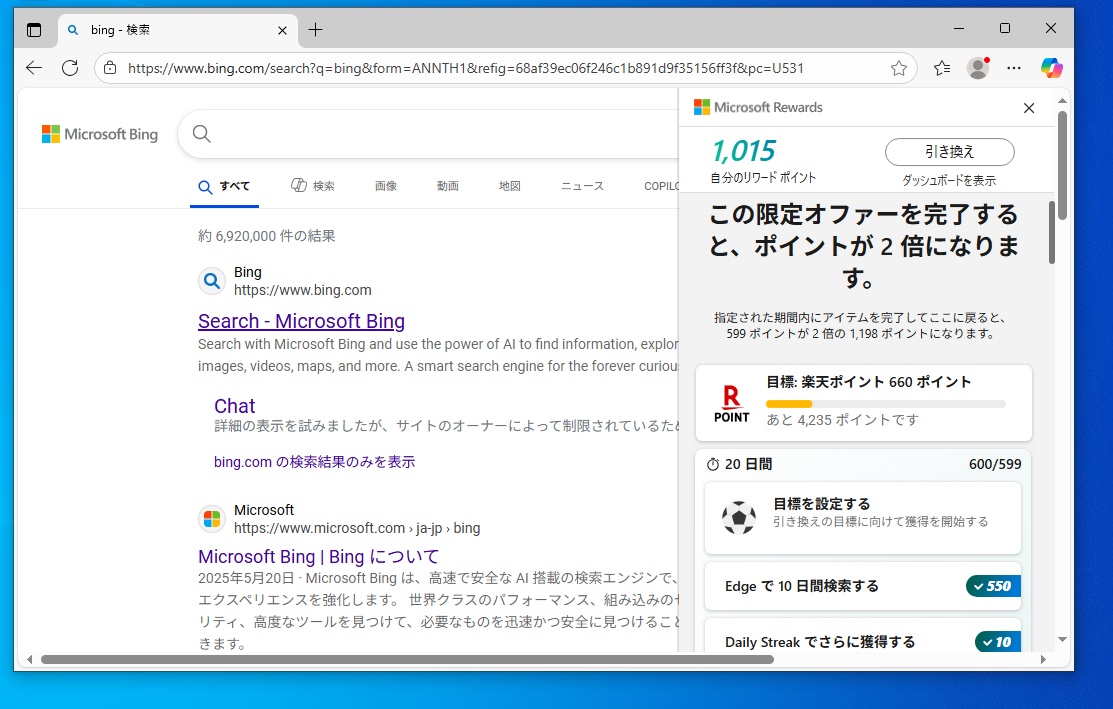Refresh the current page

[x=70, y=68]
